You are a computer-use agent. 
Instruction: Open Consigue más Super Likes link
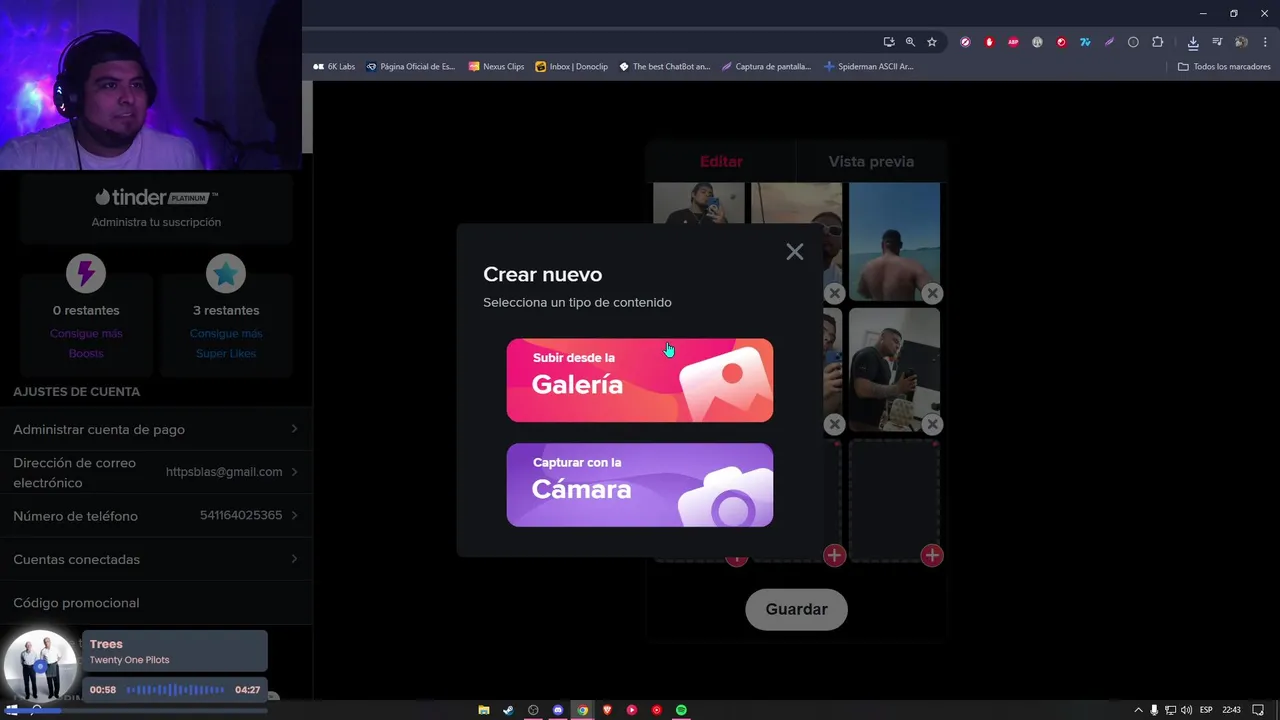226,343
